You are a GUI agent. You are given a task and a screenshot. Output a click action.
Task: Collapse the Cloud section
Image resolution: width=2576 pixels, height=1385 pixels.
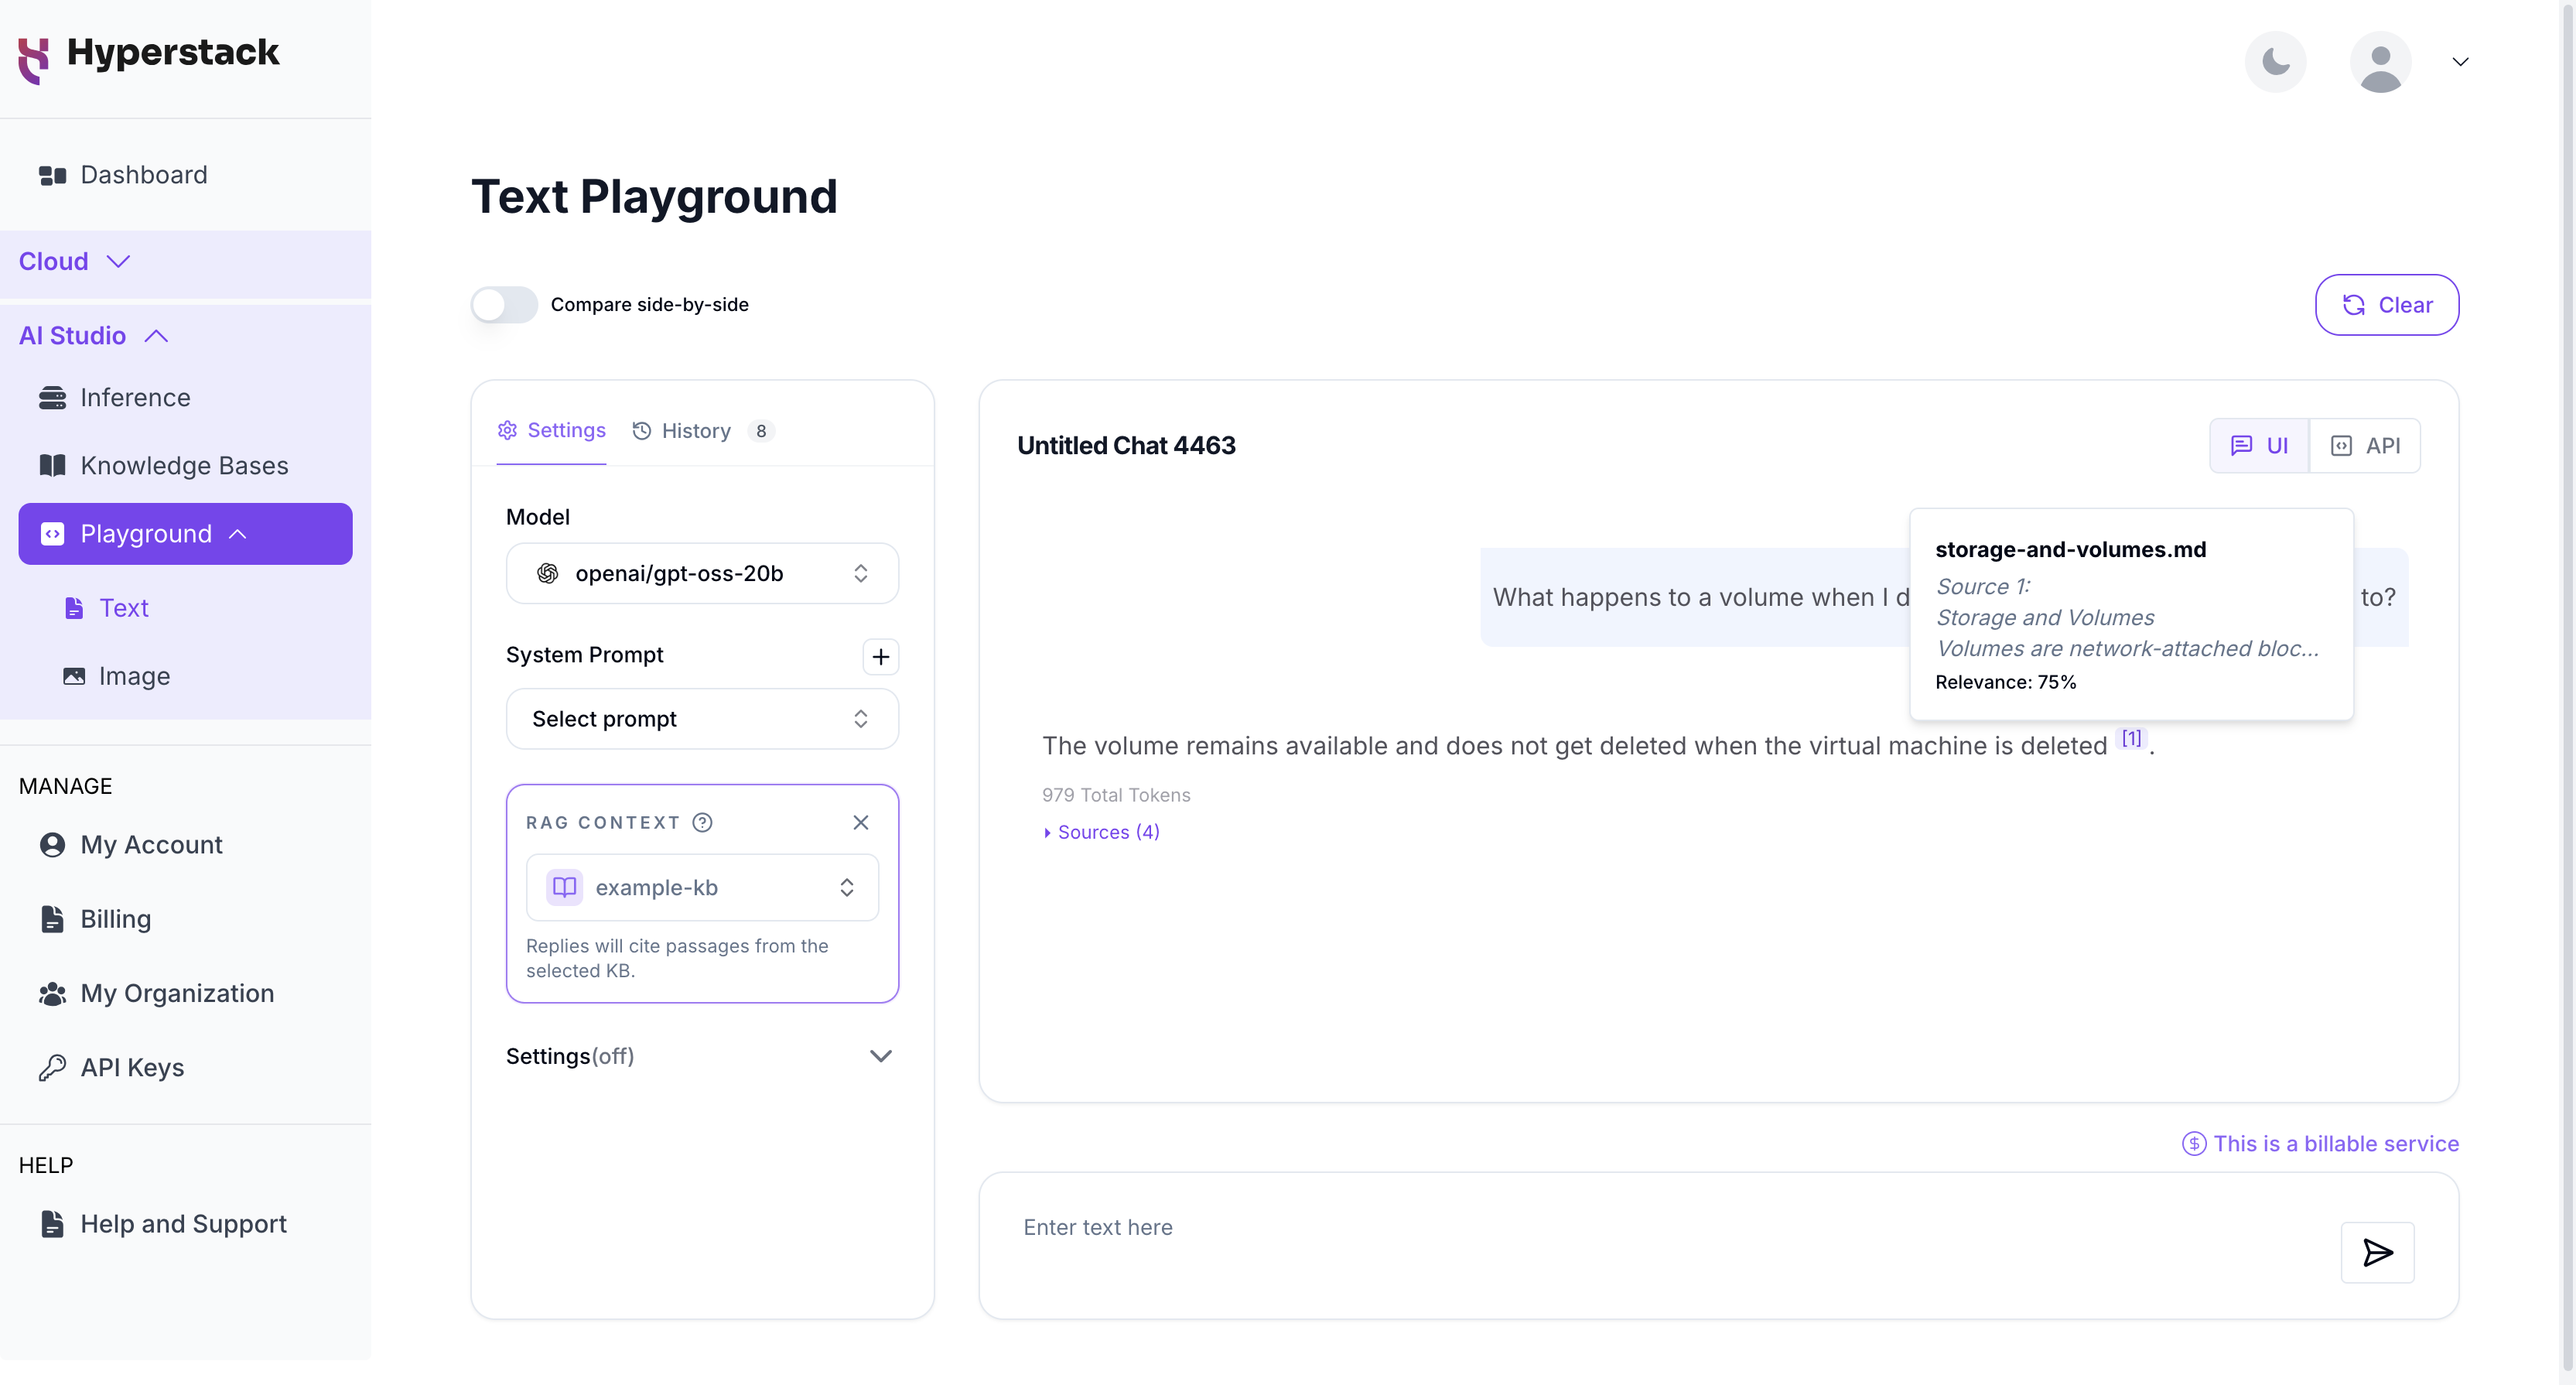tap(185, 262)
